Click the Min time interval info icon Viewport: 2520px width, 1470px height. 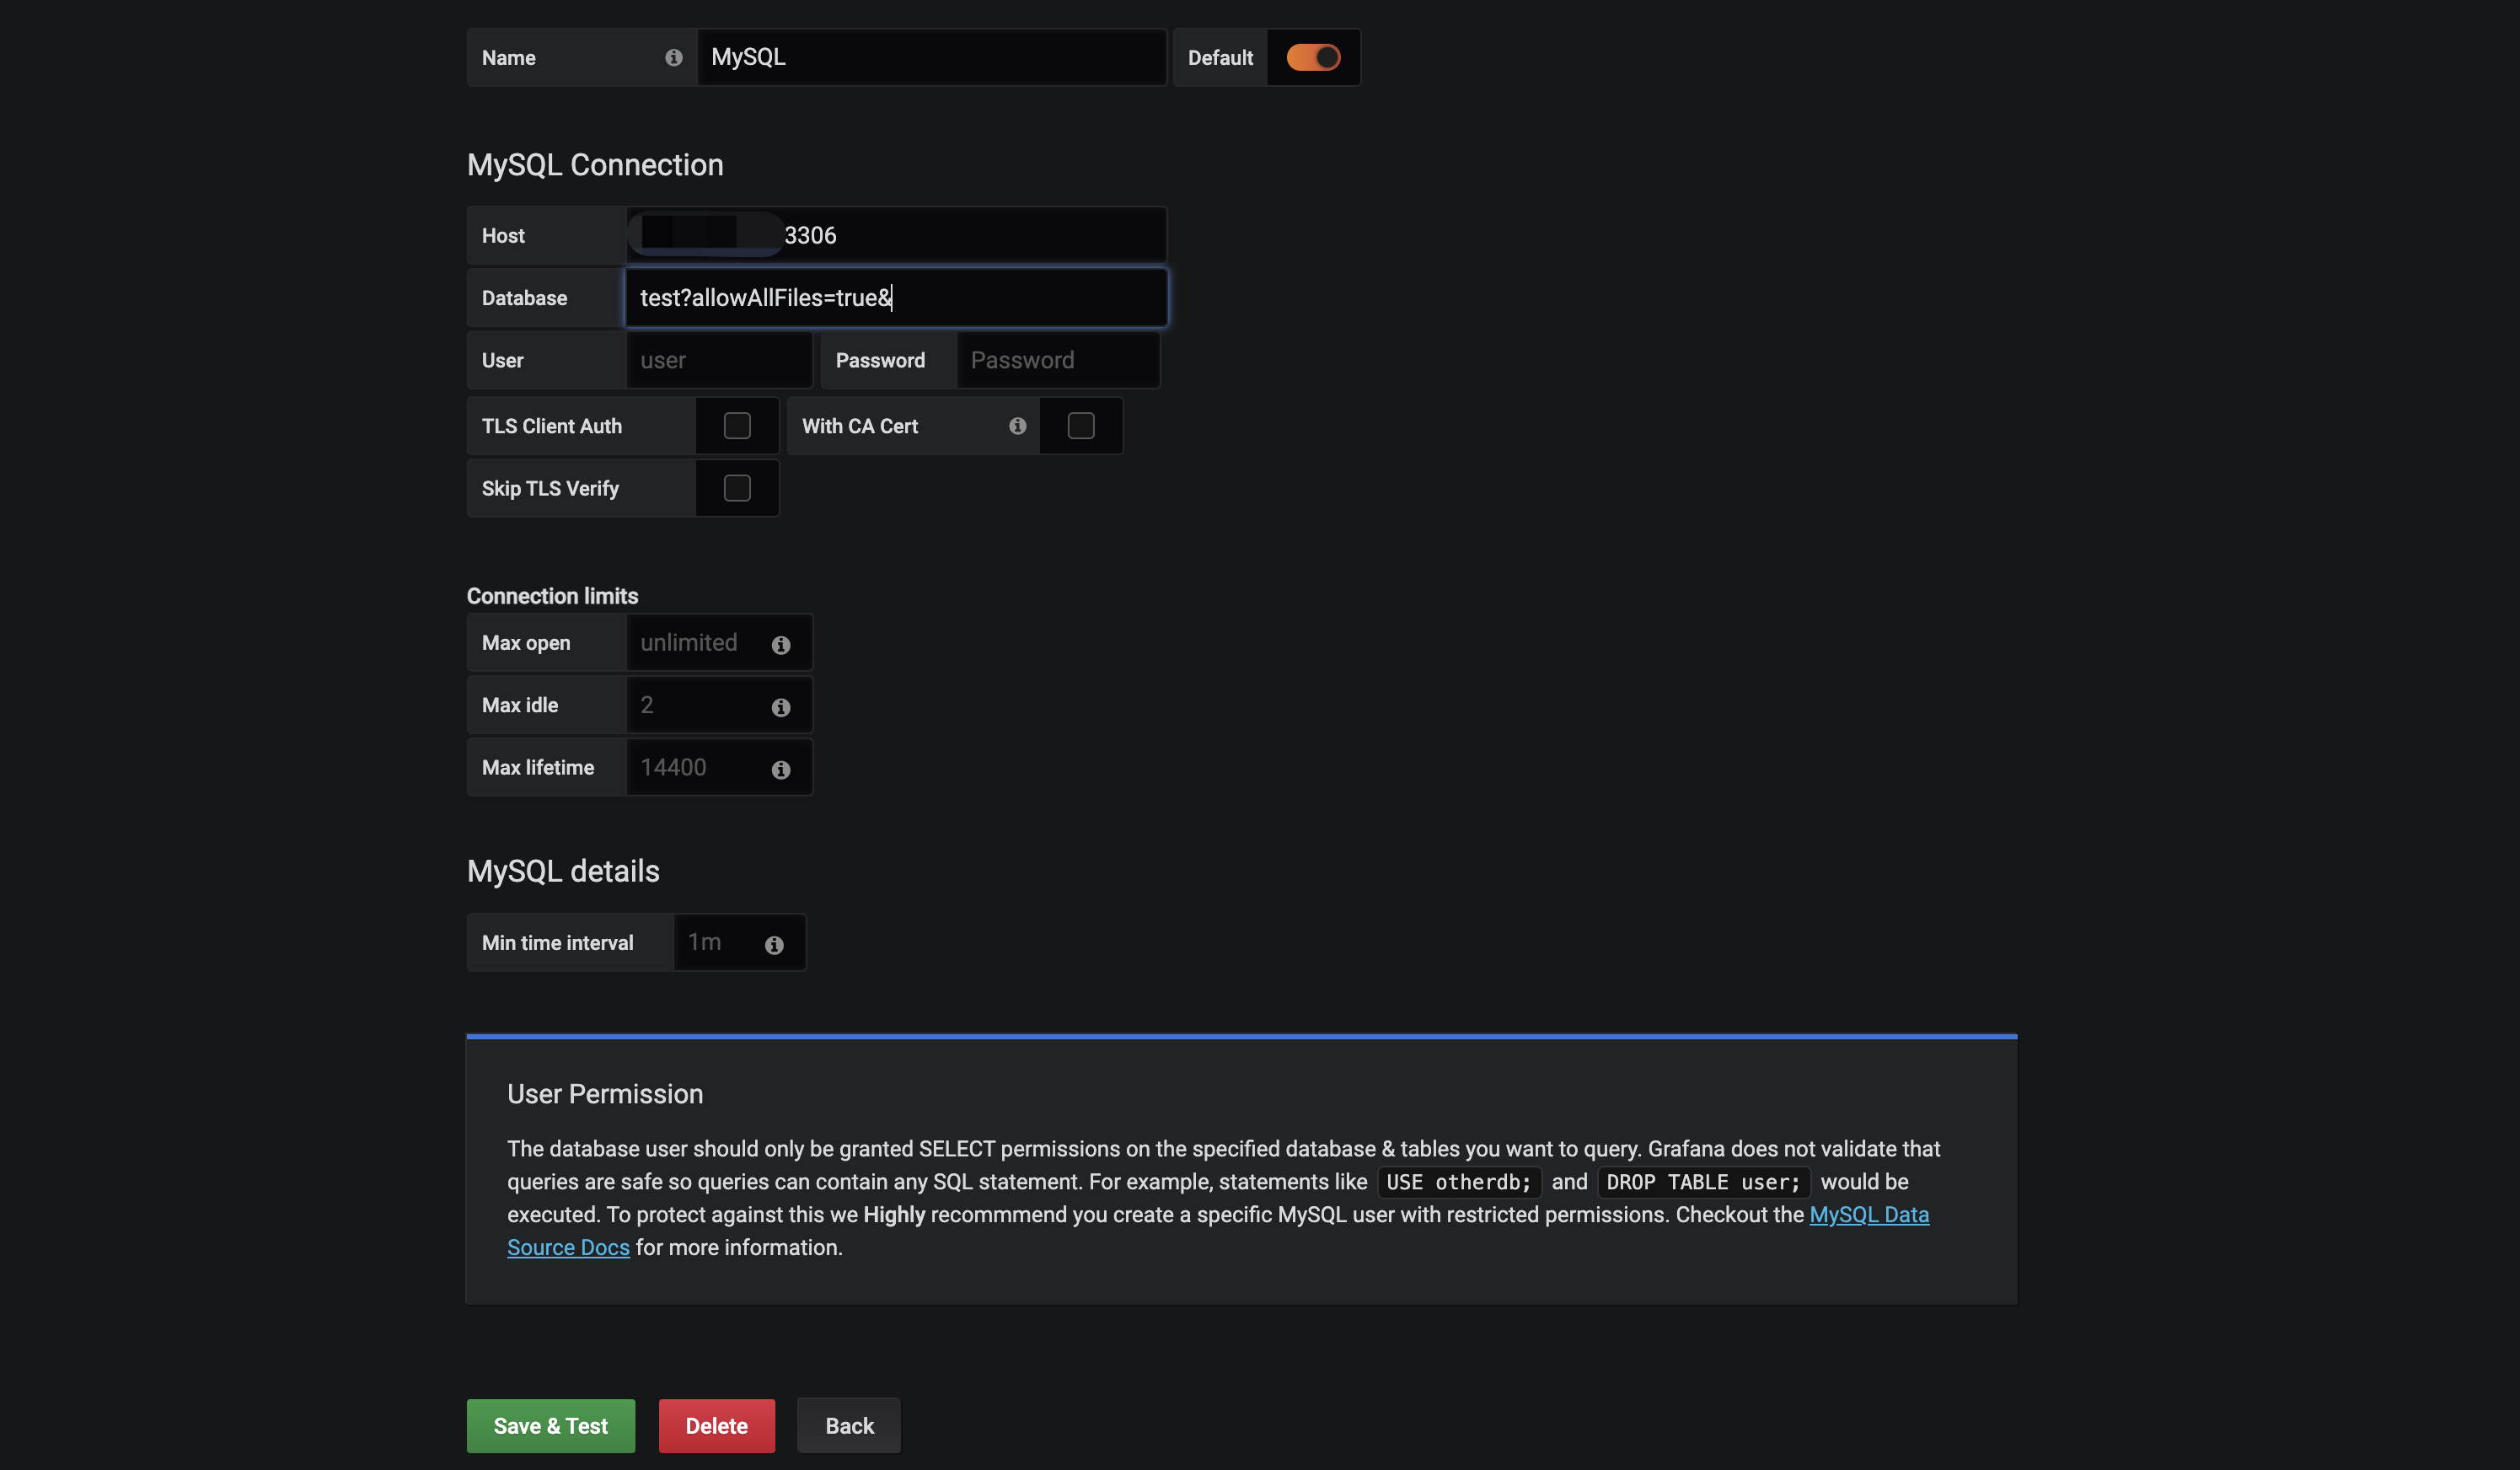tap(774, 945)
